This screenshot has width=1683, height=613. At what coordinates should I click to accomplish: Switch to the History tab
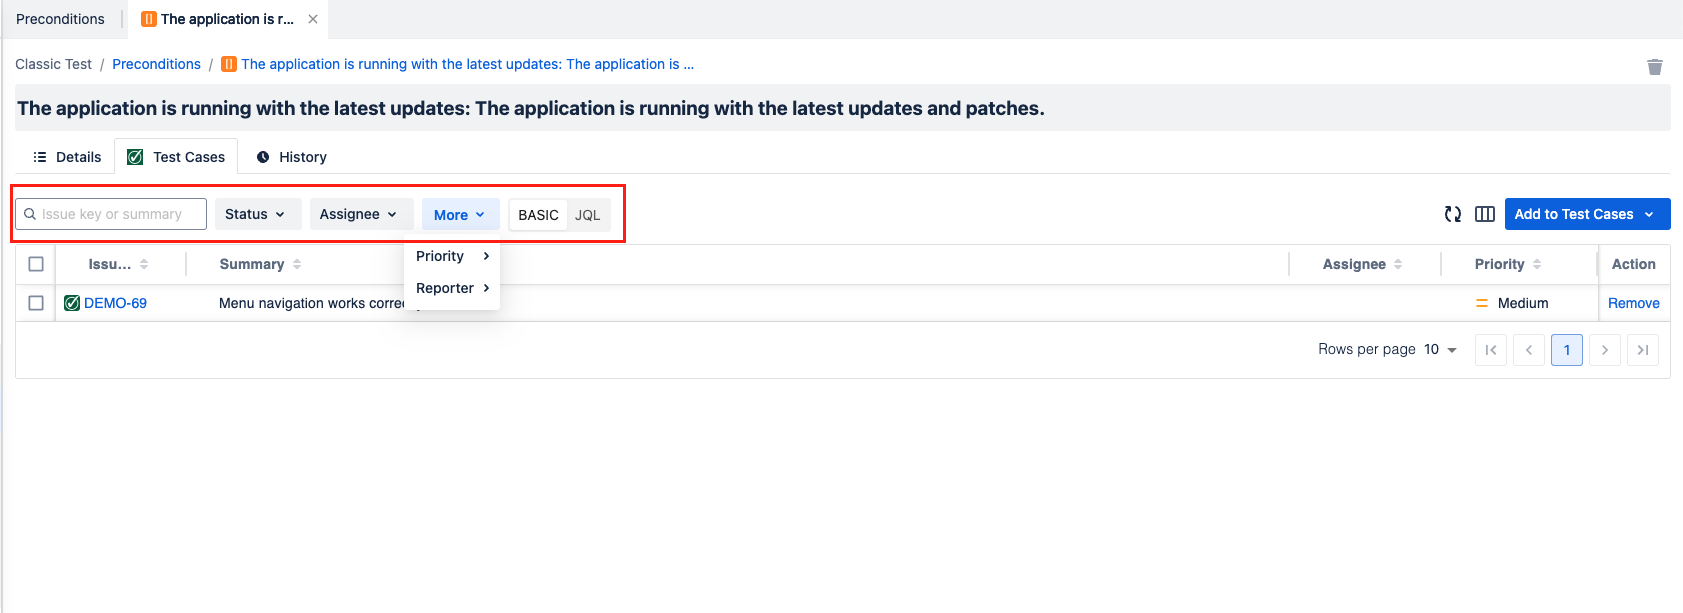click(x=292, y=157)
